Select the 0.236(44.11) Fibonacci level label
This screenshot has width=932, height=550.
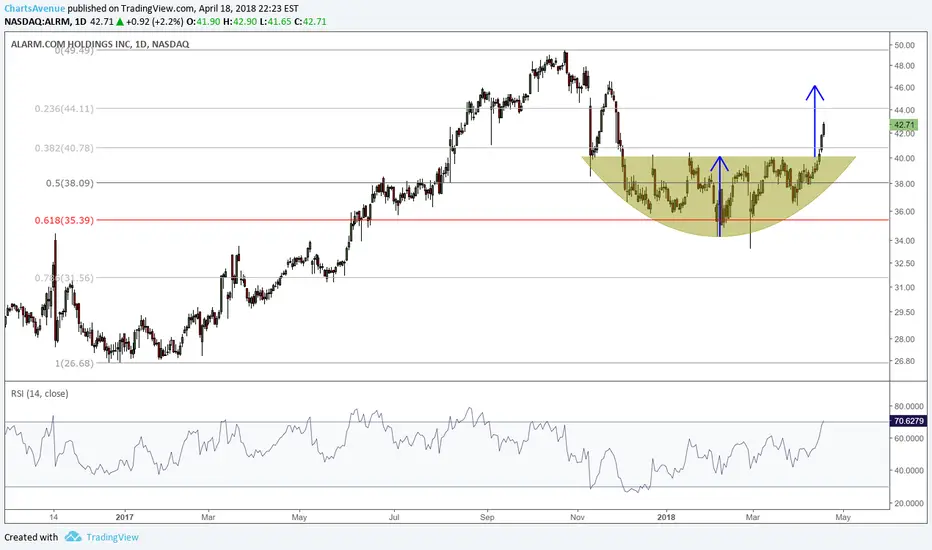[64, 109]
